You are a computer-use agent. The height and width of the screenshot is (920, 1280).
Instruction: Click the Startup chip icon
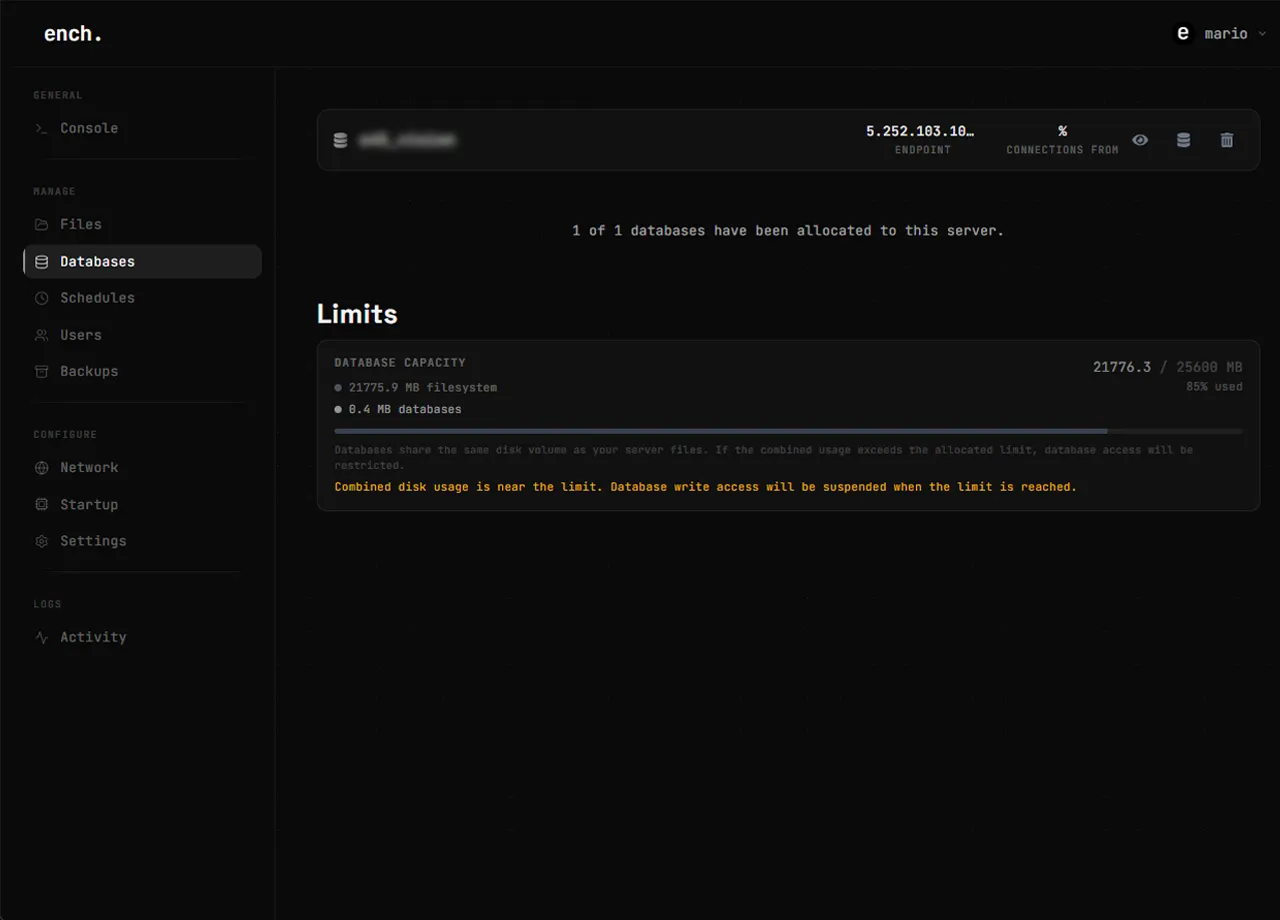click(x=41, y=504)
